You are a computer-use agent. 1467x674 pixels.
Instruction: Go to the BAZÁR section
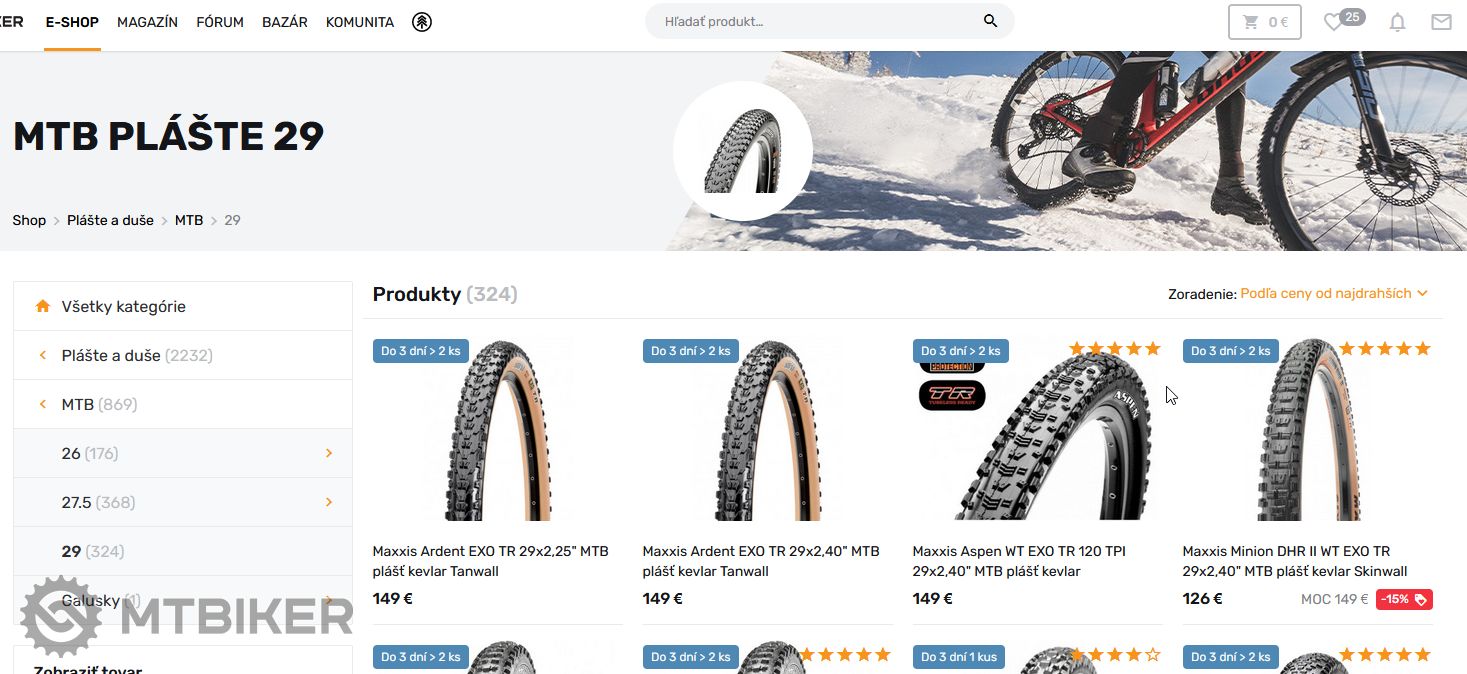pyautogui.click(x=285, y=22)
